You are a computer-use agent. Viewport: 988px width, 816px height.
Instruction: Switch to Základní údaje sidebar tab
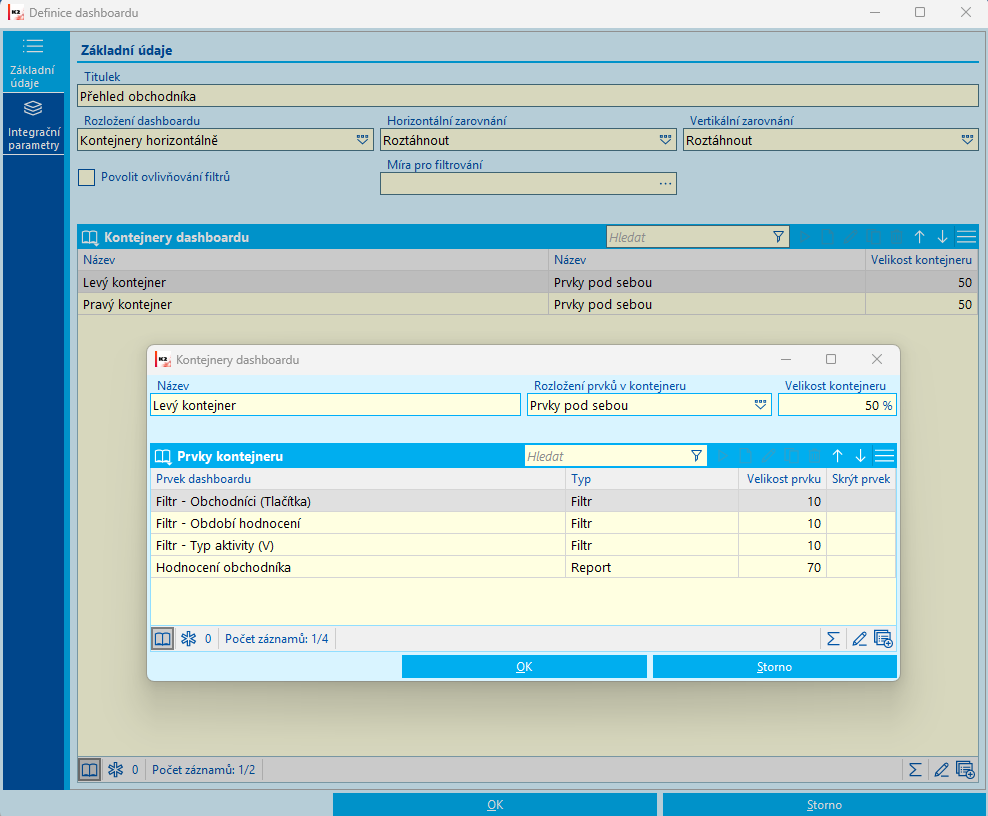[33, 62]
